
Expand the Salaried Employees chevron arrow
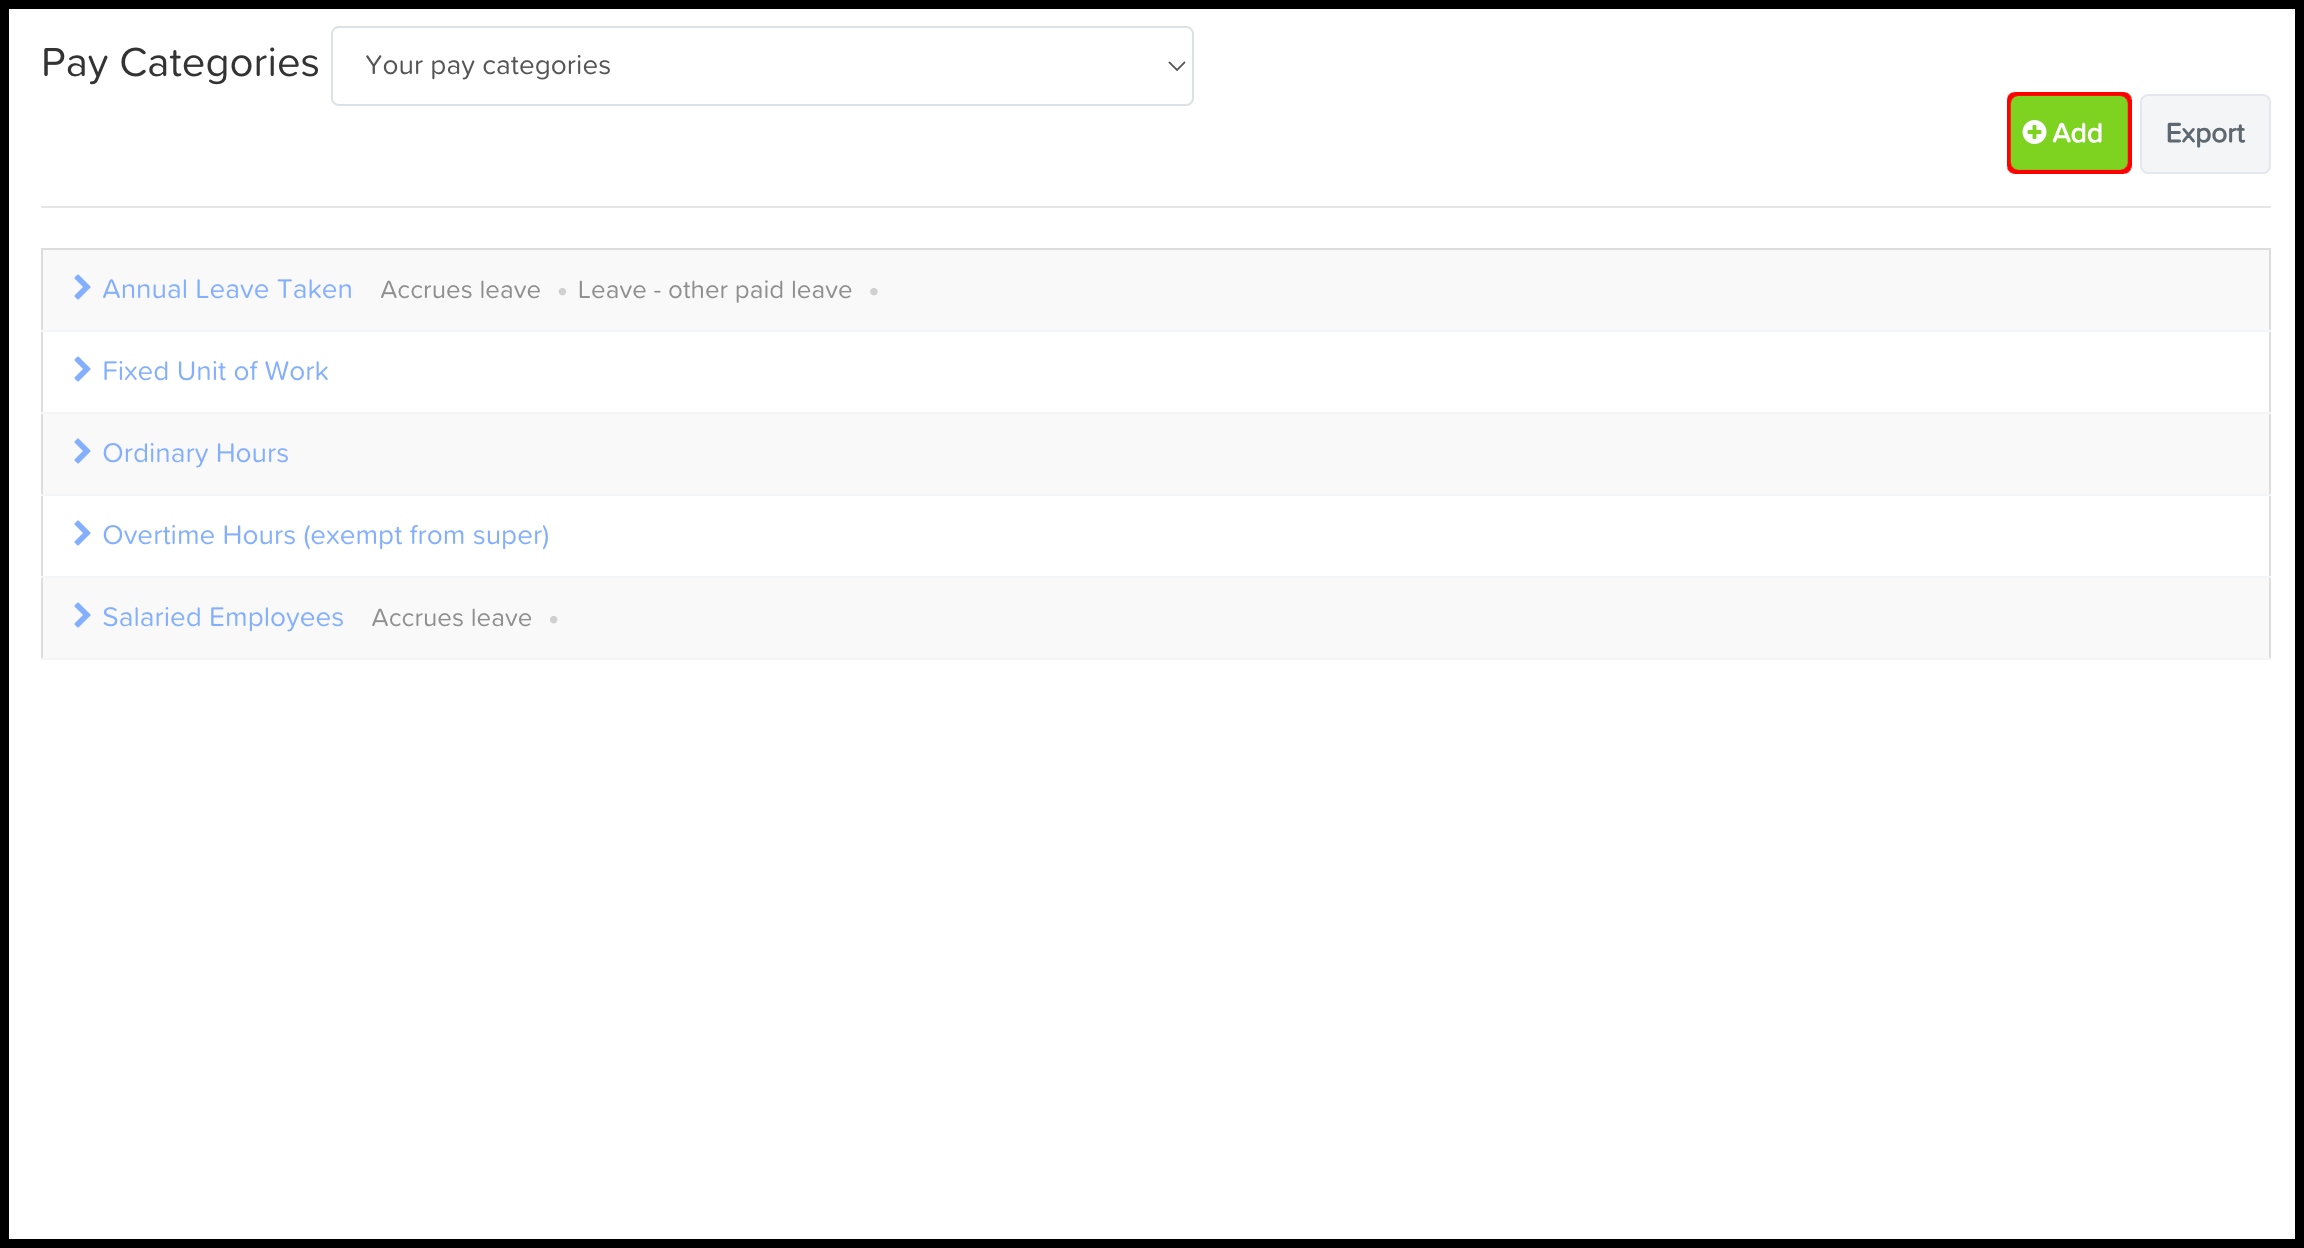point(82,616)
